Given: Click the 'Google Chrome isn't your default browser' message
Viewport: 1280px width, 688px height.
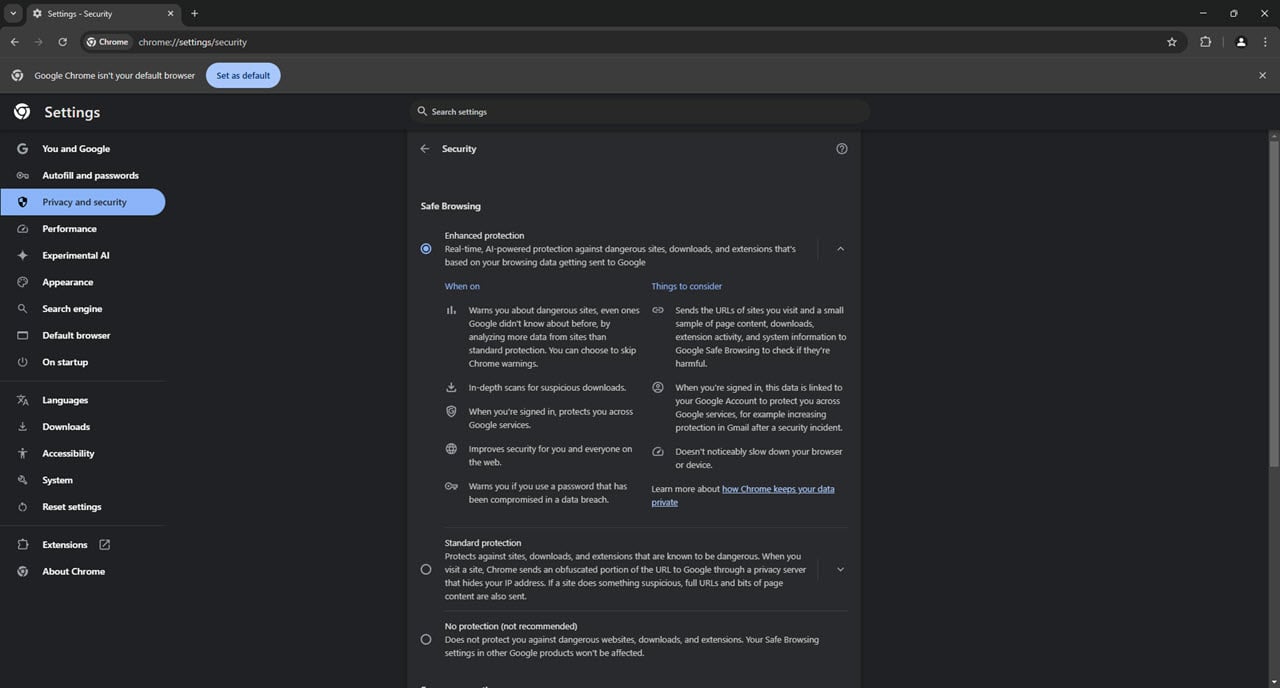Looking at the screenshot, I should [115, 76].
